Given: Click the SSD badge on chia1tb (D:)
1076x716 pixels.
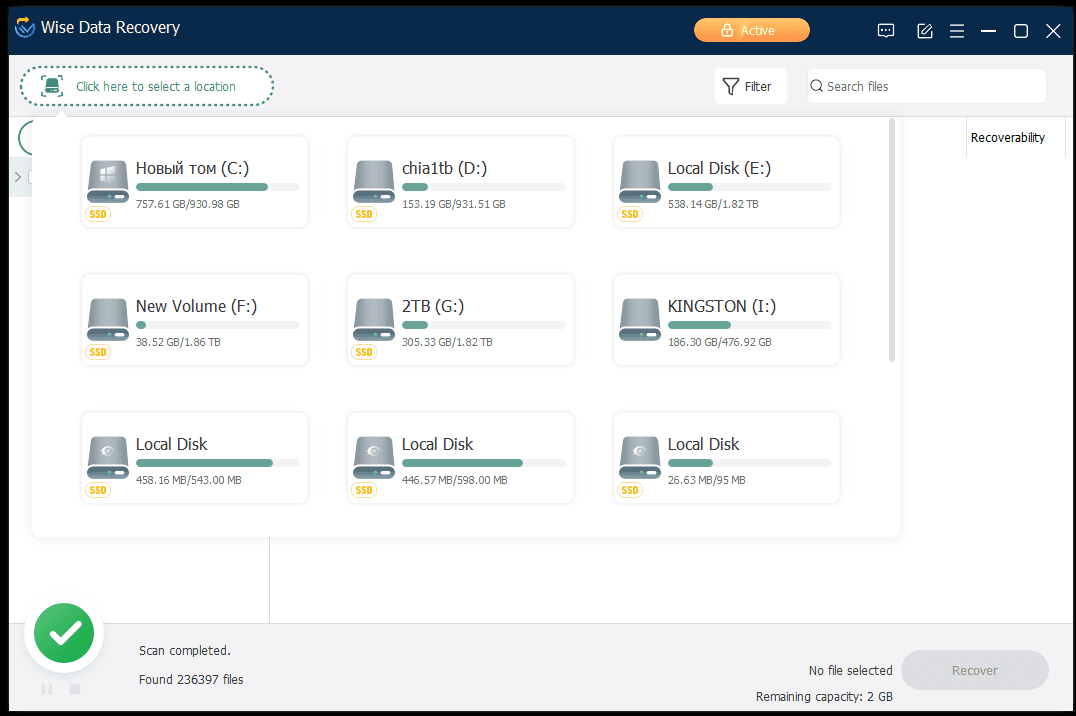Looking at the screenshot, I should (x=364, y=214).
